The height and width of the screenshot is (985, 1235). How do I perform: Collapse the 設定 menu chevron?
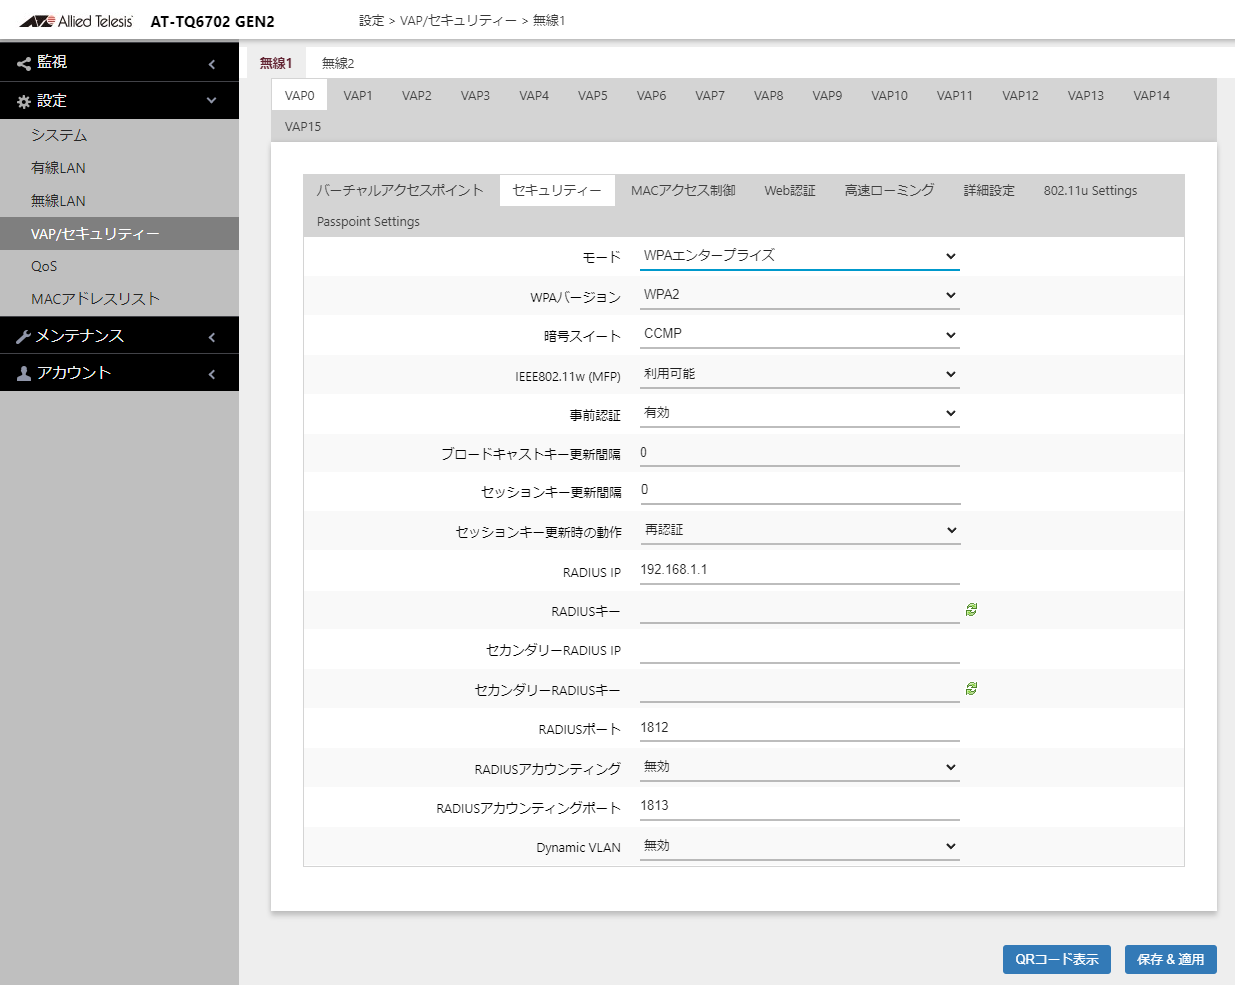[x=211, y=101]
